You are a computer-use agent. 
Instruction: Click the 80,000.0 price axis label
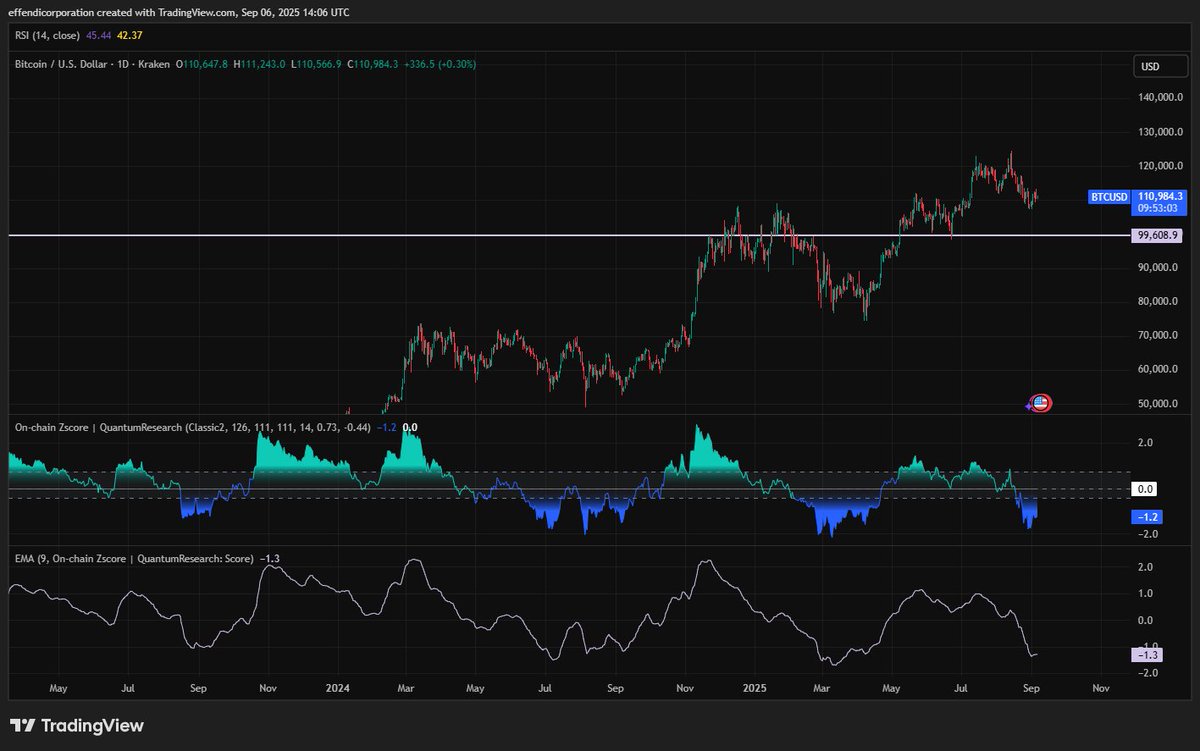(x=1159, y=302)
